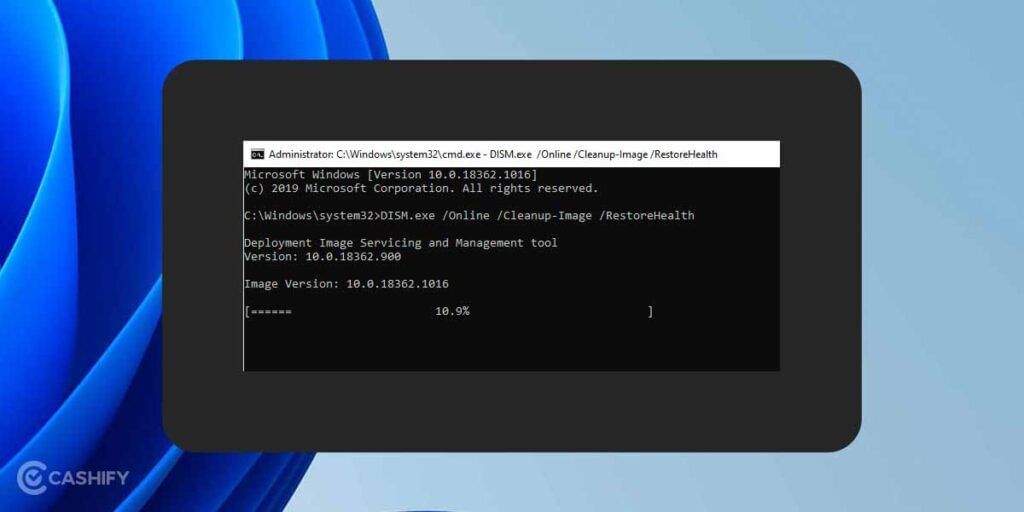1024x512 pixels.
Task: Click the "Microsoft Windows [Version 10.0.18362.1016]" line
Action: [391, 175]
